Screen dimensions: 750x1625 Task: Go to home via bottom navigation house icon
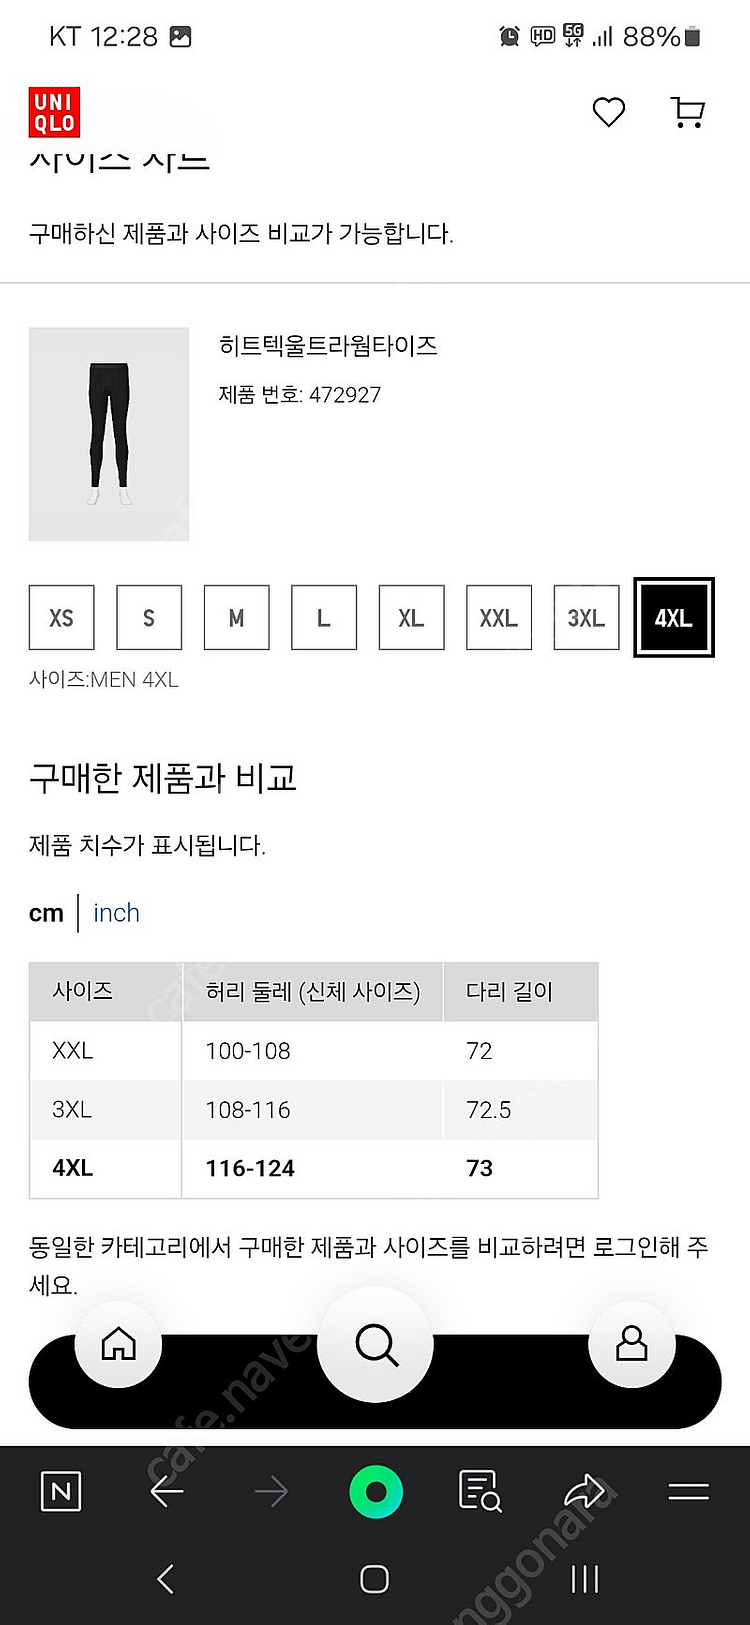pos(118,1345)
